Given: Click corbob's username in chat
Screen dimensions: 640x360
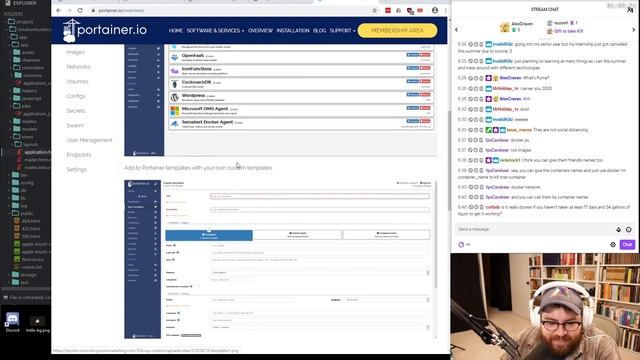Looking at the screenshot, I should click(x=493, y=207).
